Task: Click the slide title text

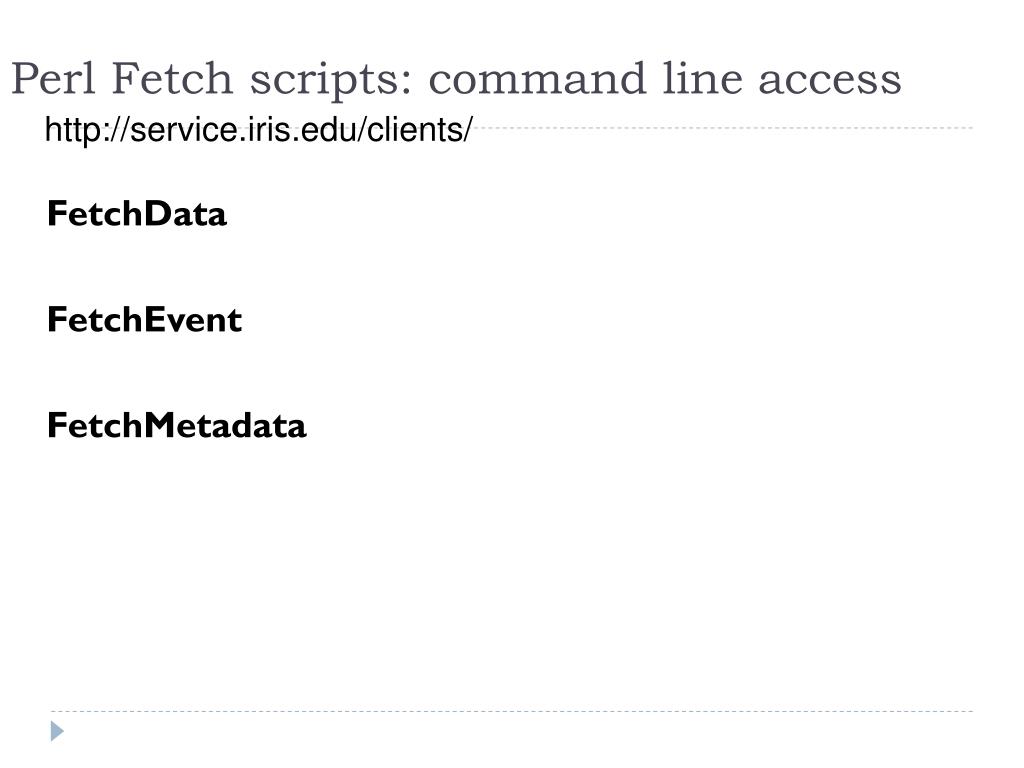Action: [456, 79]
